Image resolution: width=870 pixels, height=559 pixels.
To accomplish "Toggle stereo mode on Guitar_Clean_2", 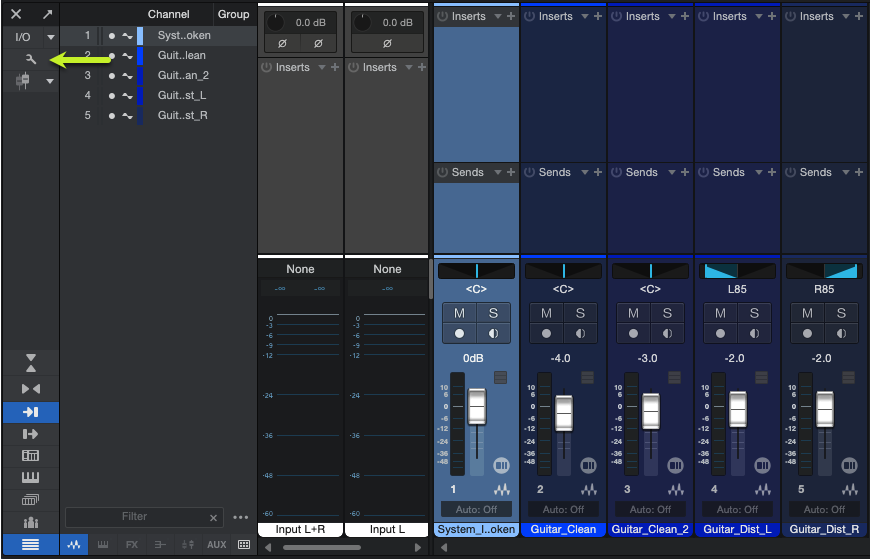I will 675,465.
